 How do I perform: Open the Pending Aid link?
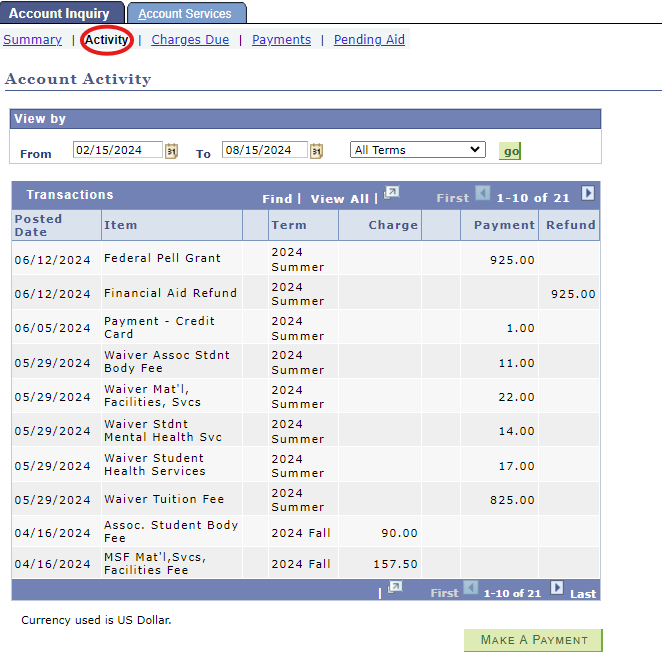[369, 40]
